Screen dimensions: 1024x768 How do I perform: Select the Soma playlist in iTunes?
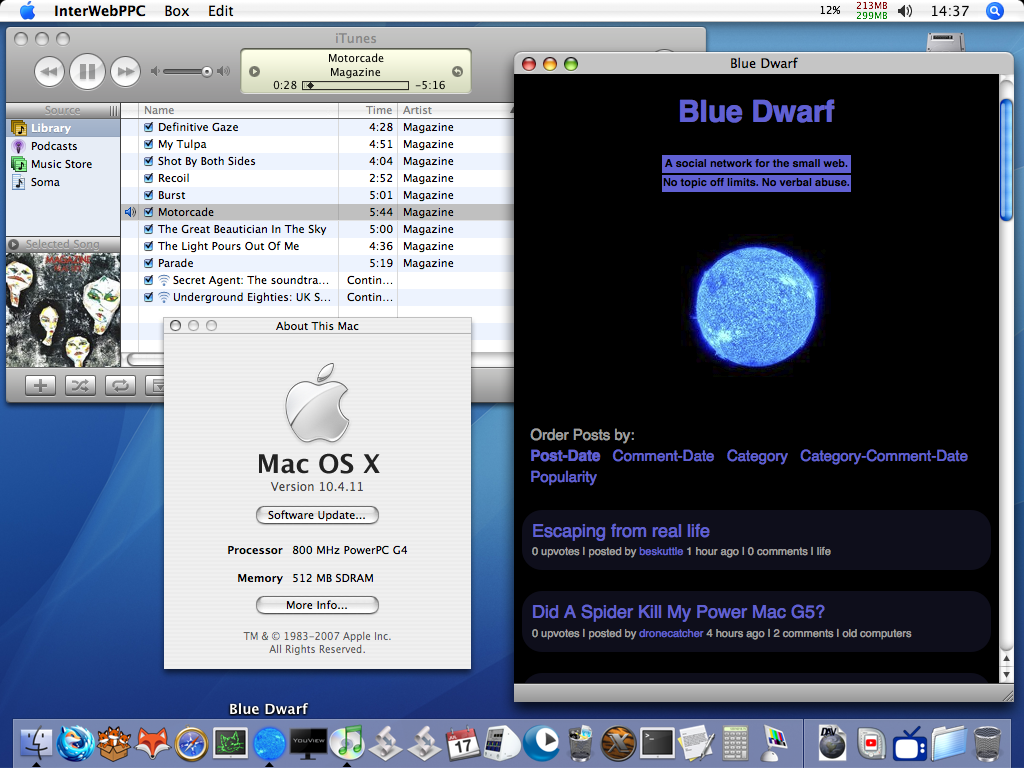[x=45, y=182]
